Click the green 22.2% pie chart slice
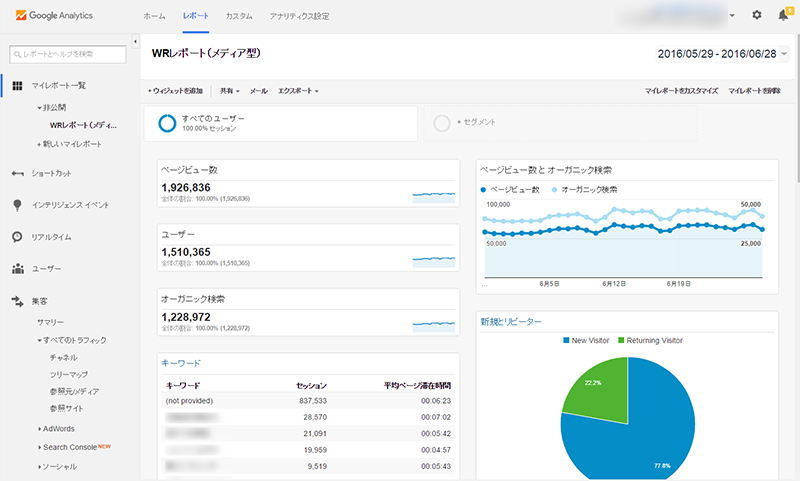800x481 pixels. (x=602, y=393)
